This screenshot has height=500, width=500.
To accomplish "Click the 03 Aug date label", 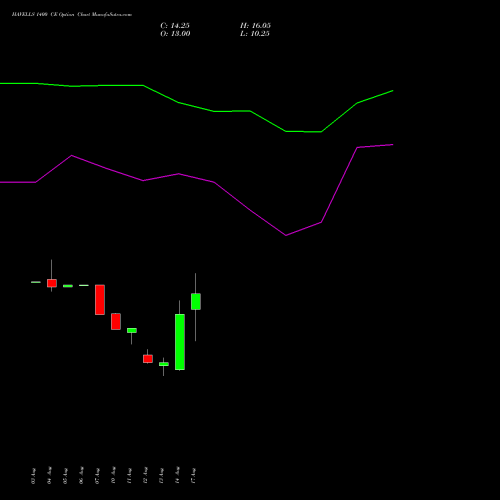I will point(33,476).
